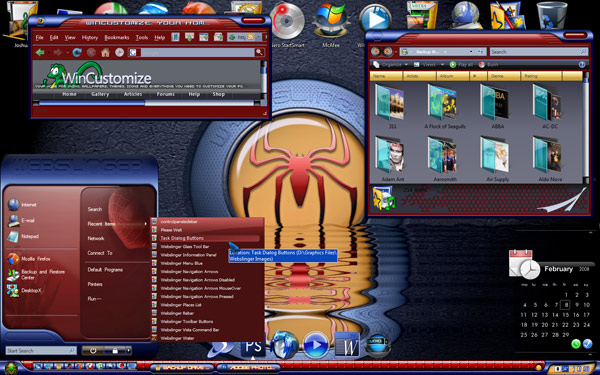Reload the page in Firefox

[77, 52]
